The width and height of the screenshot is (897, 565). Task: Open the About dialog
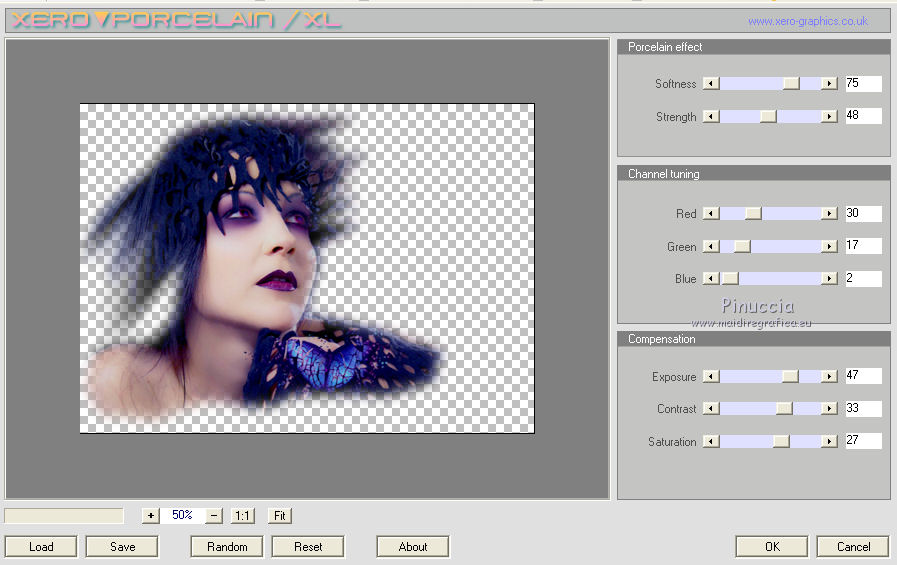point(413,547)
